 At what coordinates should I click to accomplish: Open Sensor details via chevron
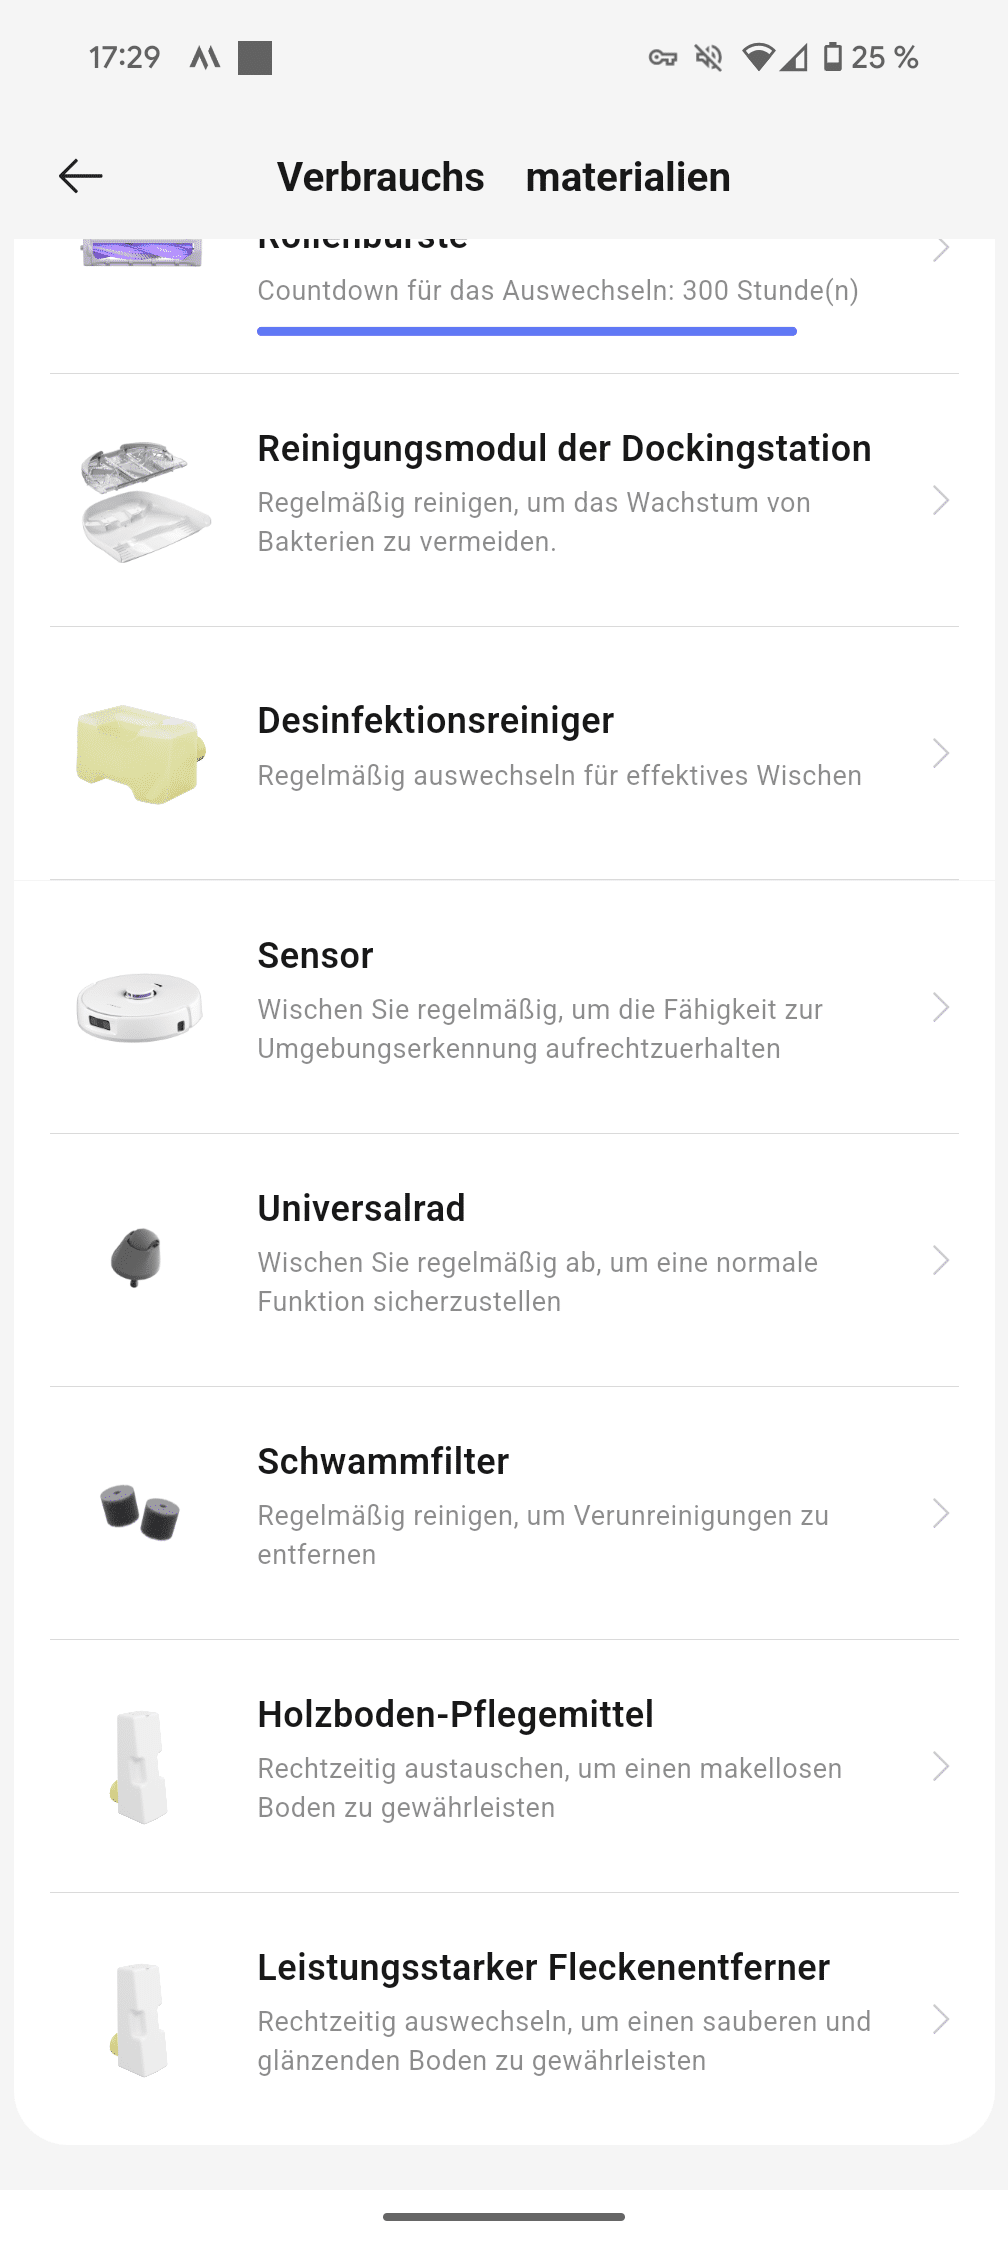pos(940,1007)
